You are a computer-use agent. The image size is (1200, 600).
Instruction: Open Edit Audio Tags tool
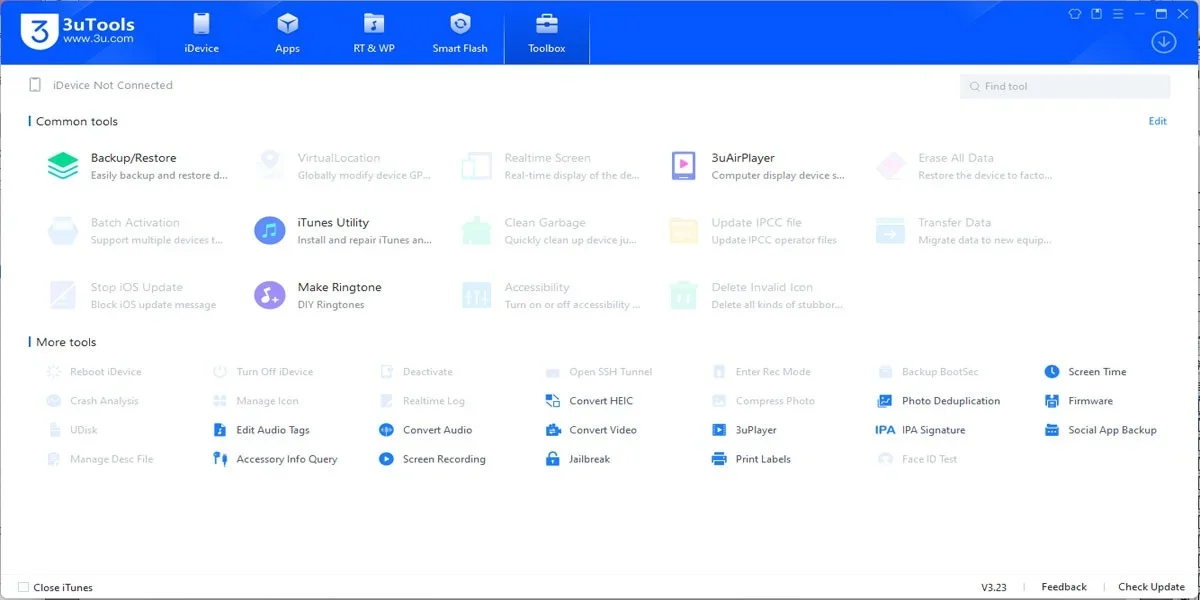tap(261, 430)
